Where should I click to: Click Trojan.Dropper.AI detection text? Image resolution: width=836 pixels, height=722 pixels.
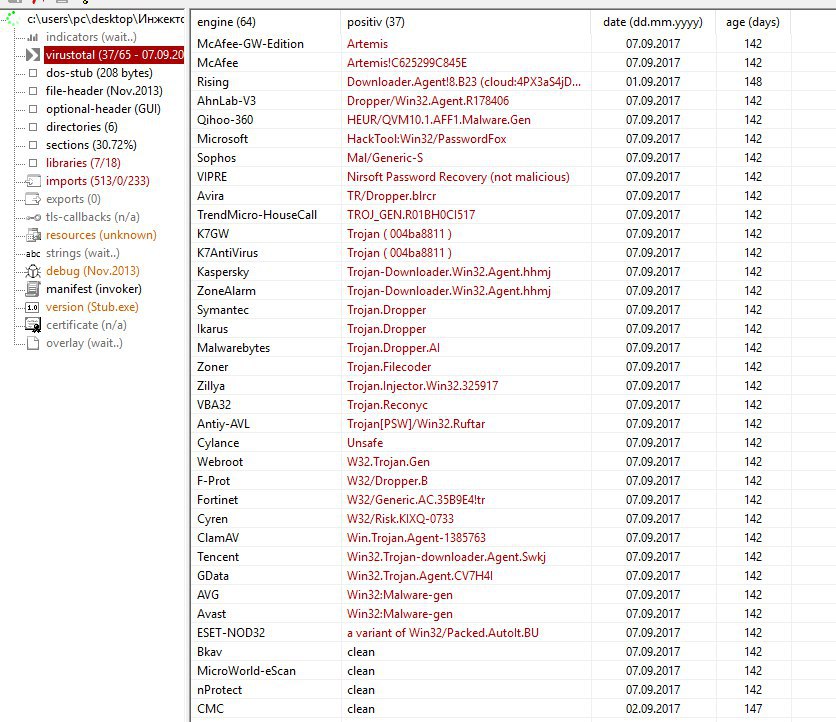coord(393,348)
